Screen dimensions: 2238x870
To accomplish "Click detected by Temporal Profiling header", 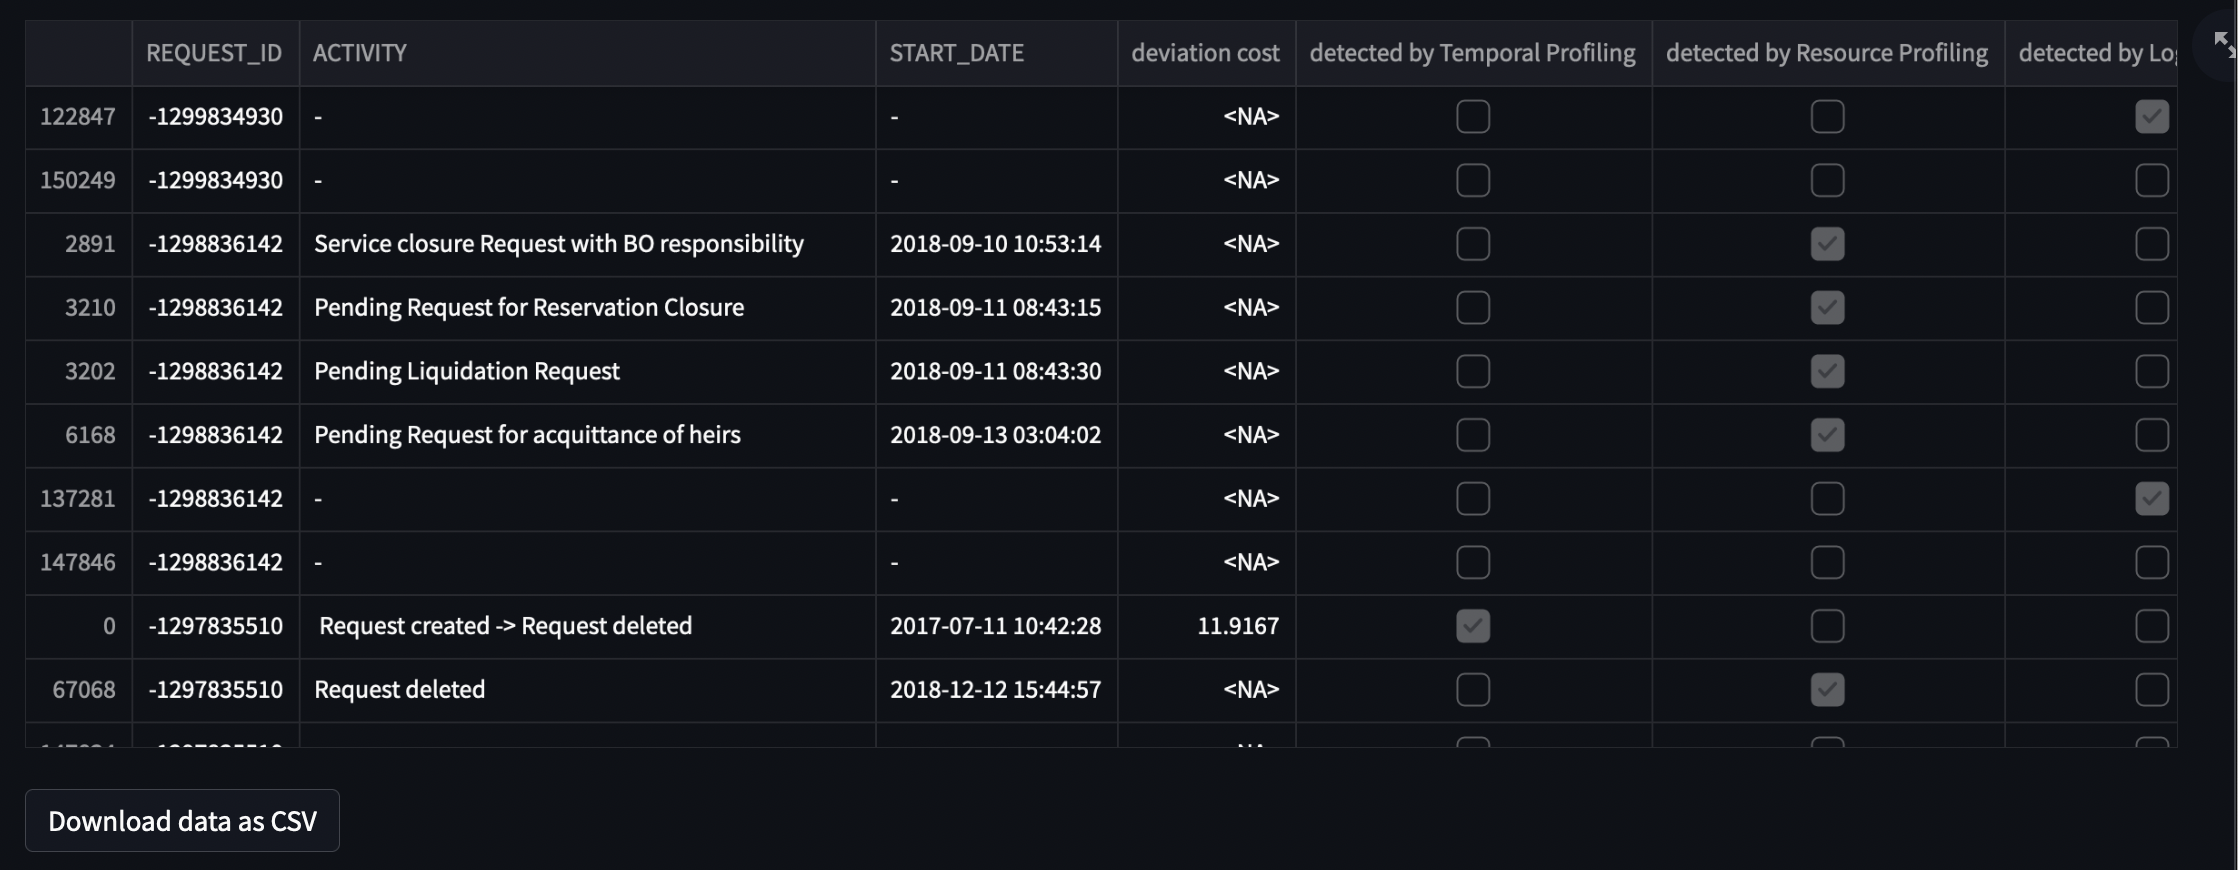I will click(1473, 53).
